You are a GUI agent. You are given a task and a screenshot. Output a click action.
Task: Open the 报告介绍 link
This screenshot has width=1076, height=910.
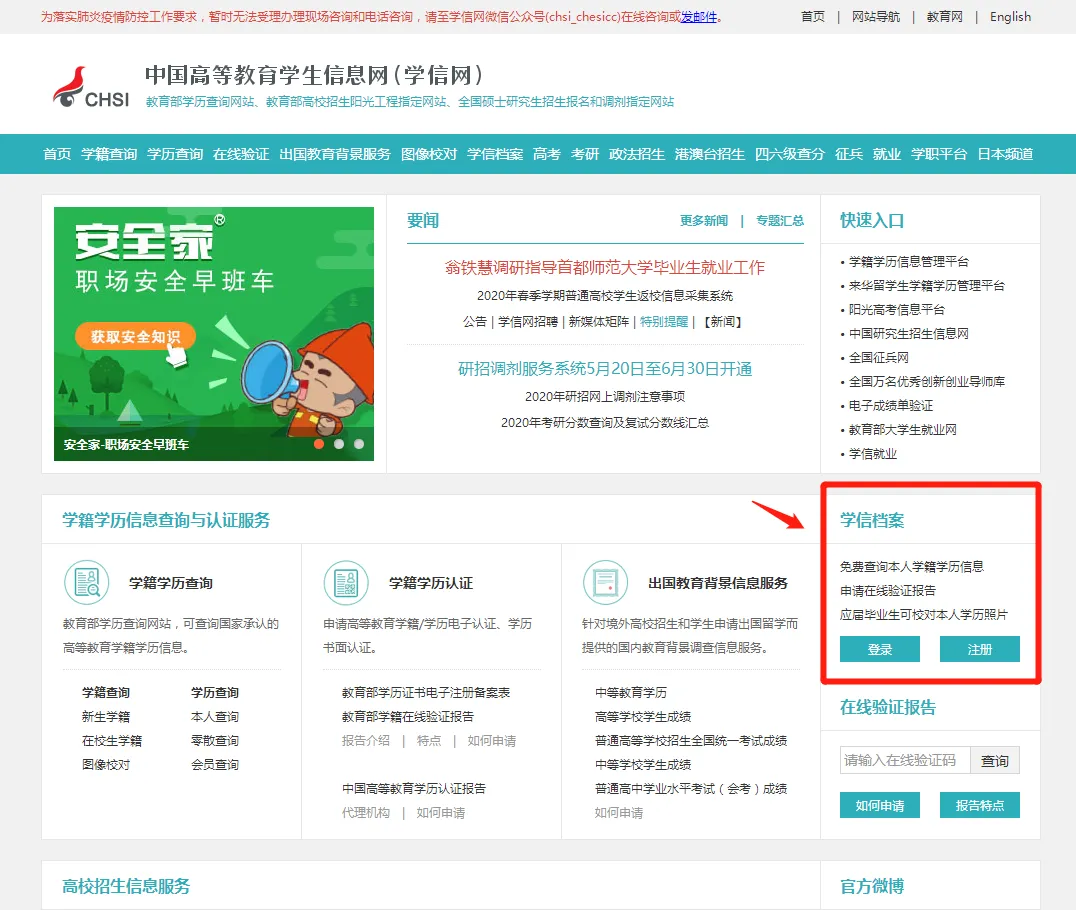pos(366,740)
